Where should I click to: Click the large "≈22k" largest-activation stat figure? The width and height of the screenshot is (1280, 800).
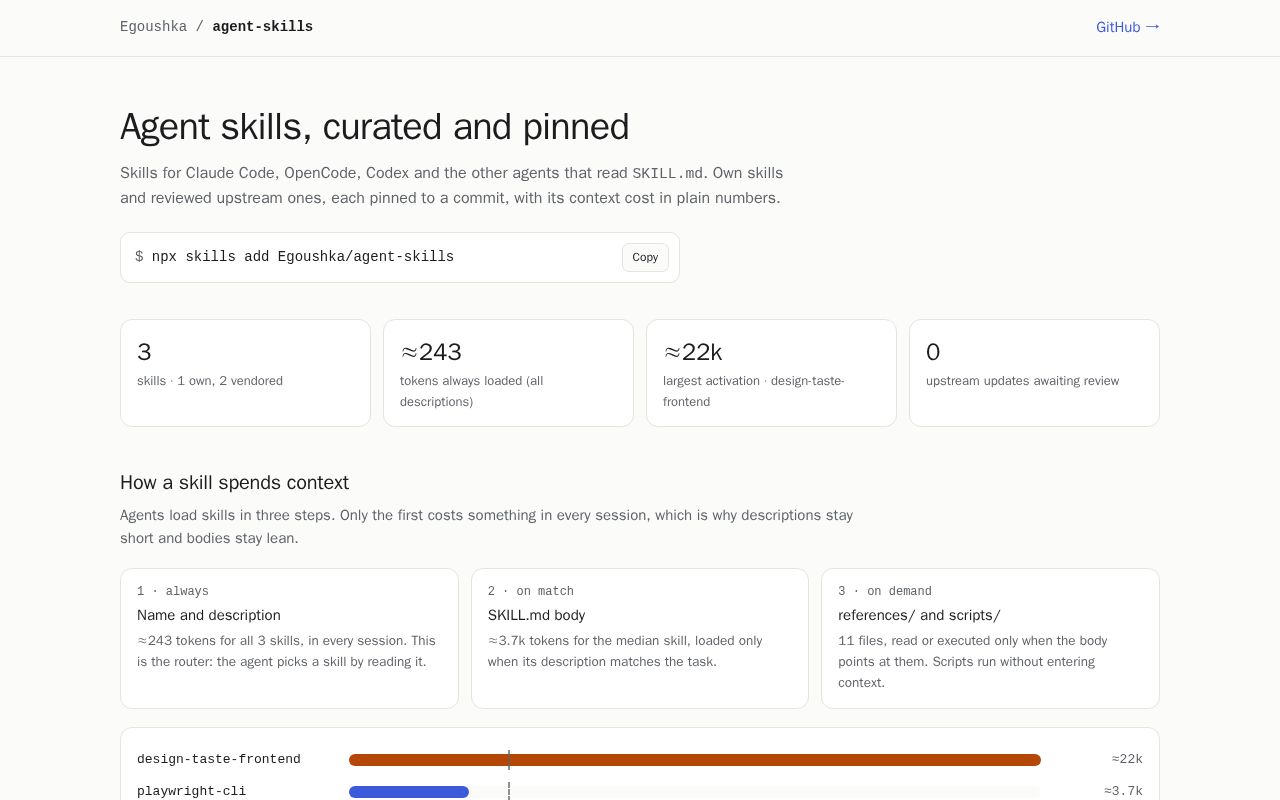693,352
